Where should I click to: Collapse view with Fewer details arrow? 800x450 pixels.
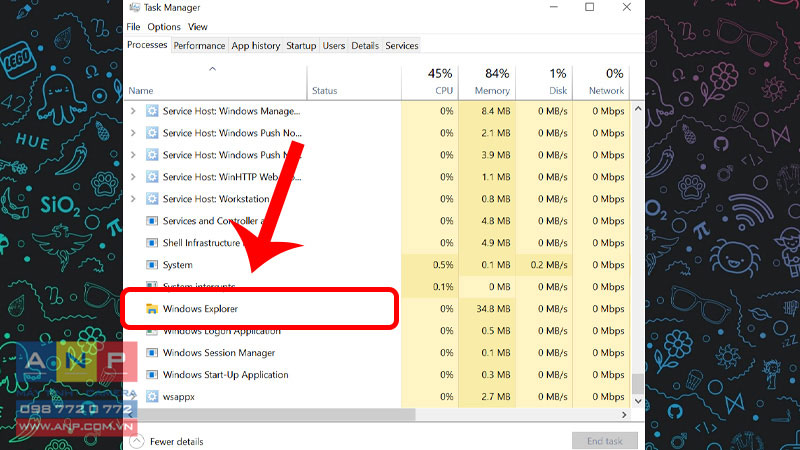pyautogui.click(x=137, y=441)
